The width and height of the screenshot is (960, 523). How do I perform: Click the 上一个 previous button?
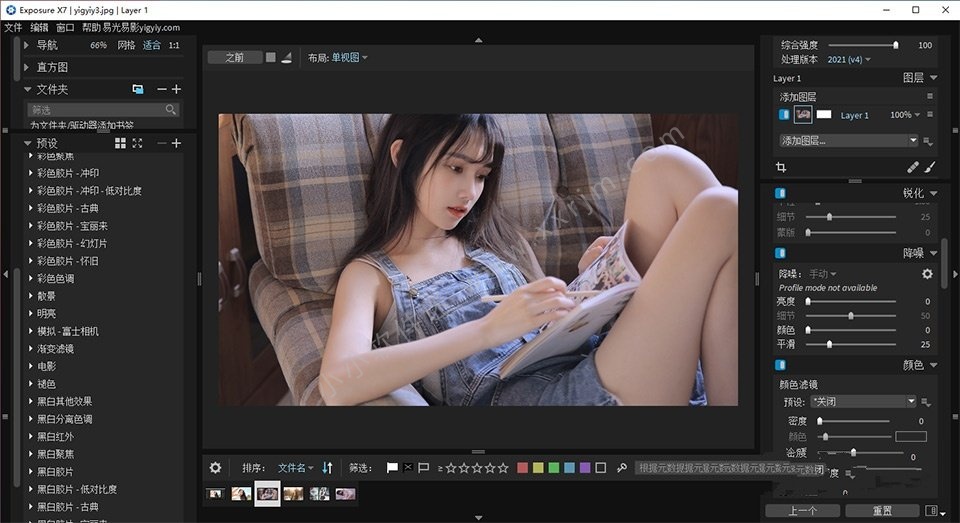click(x=803, y=511)
